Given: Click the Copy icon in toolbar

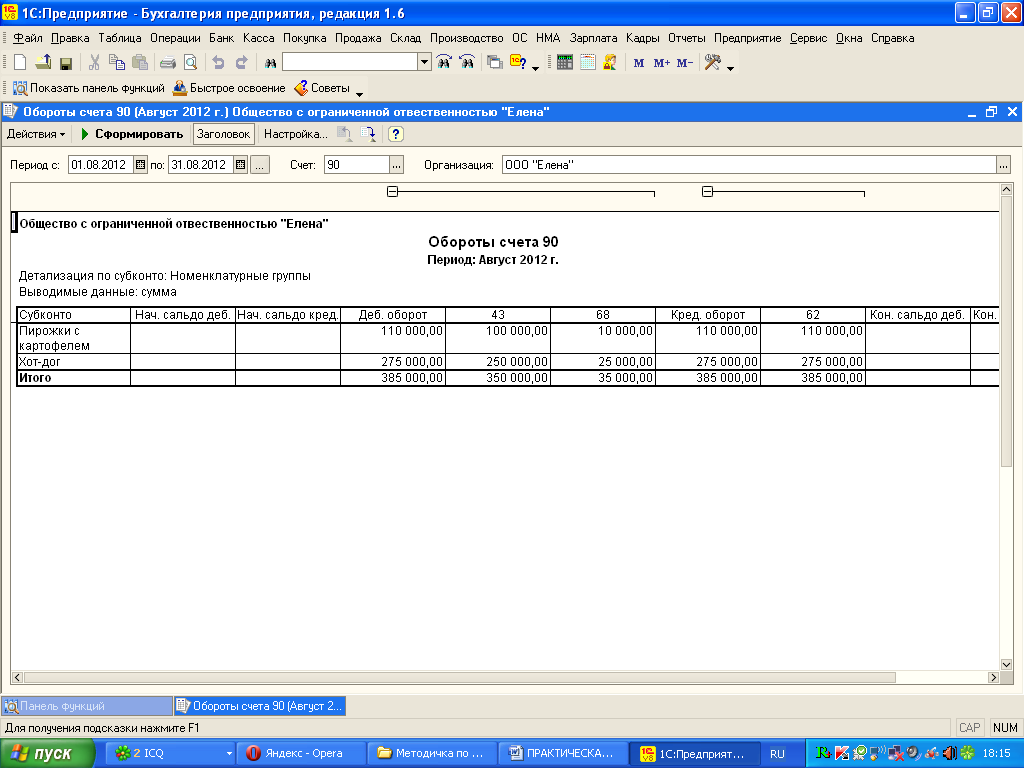Looking at the screenshot, I should pyautogui.click(x=117, y=63).
